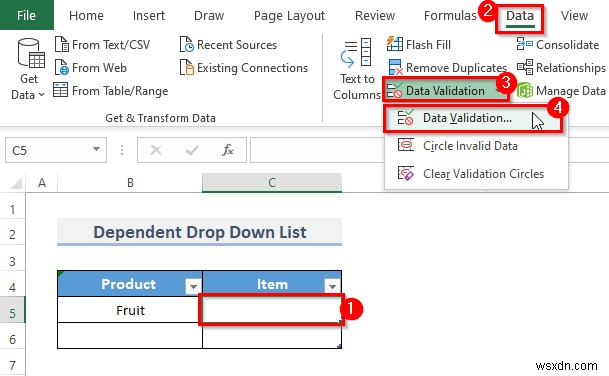This screenshot has width=609, height=376.
Task: Select column B header
Action: pos(130,183)
